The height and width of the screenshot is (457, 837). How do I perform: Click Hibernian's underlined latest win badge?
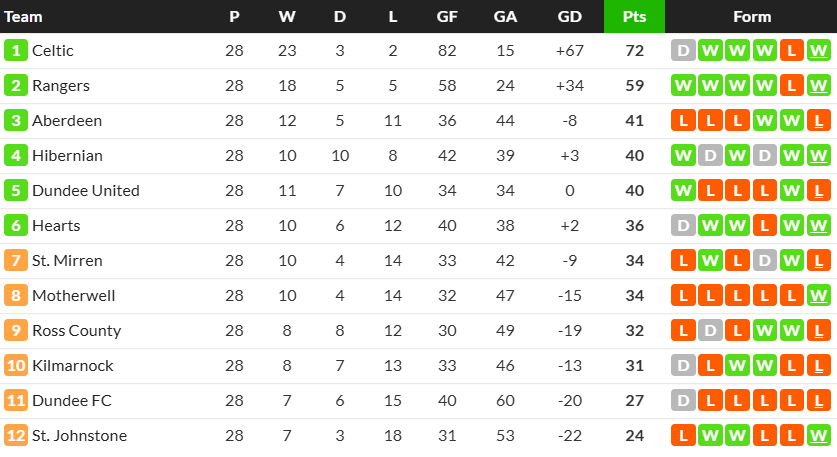(818, 156)
